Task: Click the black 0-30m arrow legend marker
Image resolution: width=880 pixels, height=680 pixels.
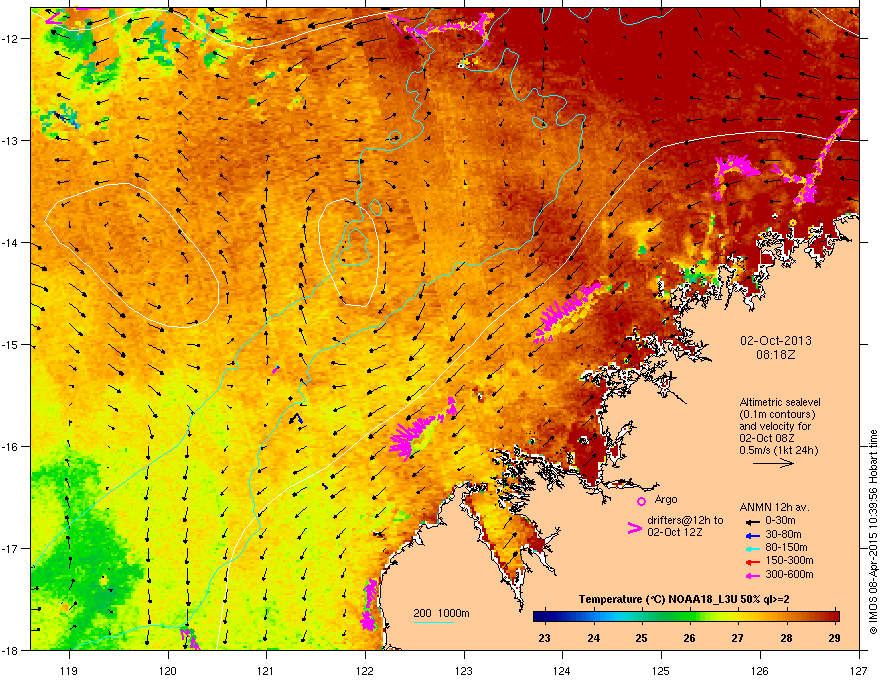Action: pos(752,521)
